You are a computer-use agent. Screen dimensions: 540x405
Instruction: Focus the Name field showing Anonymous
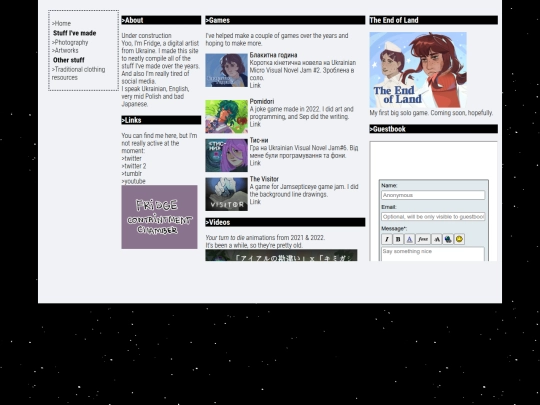click(x=433, y=195)
